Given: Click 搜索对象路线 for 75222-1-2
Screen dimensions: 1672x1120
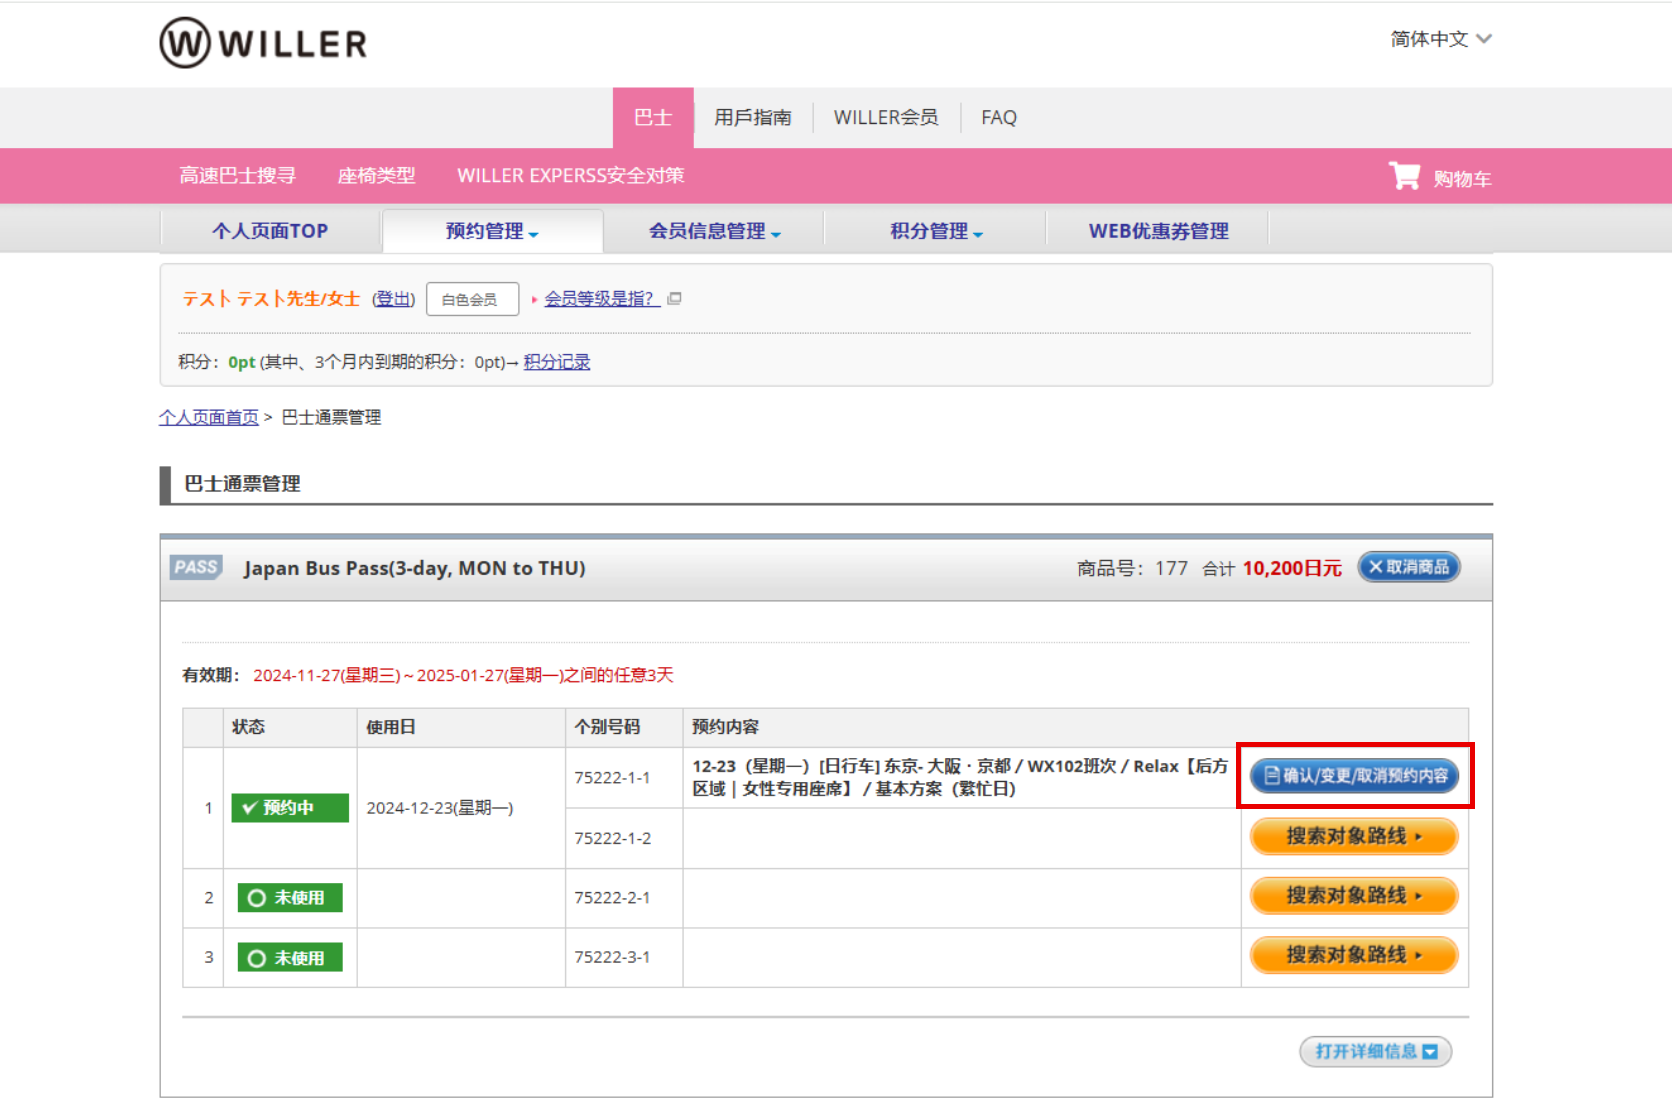Looking at the screenshot, I should (x=1354, y=836).
